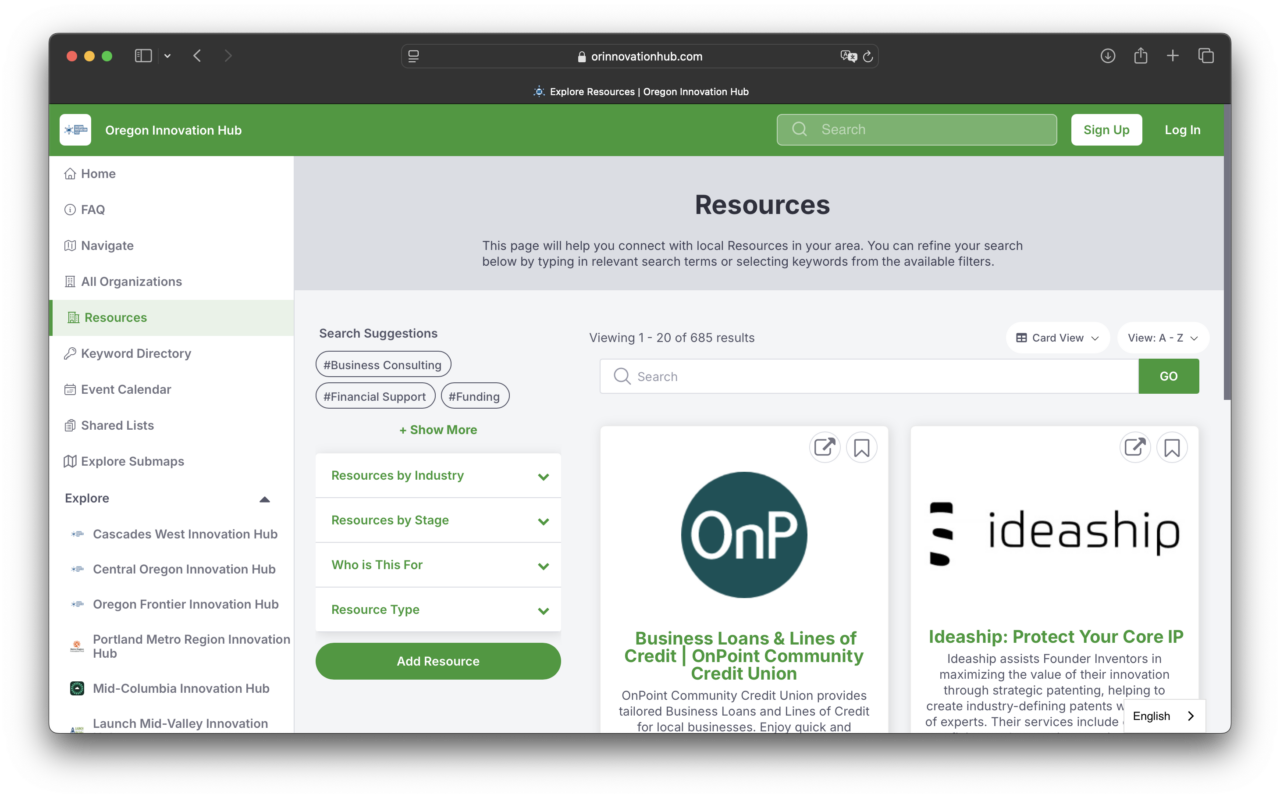
Task: Open Ideaship: Protect Your Core IP title
Action: (x=1056, y=637)
